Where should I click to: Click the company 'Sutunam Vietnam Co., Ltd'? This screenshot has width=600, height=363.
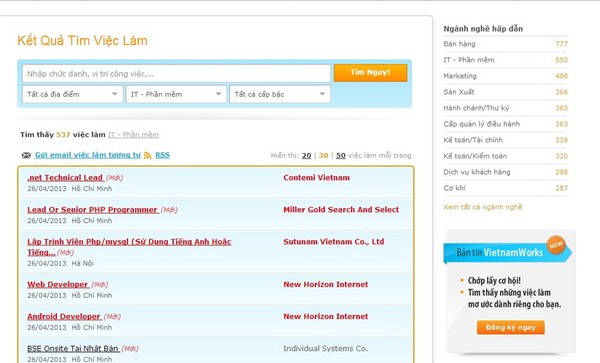click(334, 242)
